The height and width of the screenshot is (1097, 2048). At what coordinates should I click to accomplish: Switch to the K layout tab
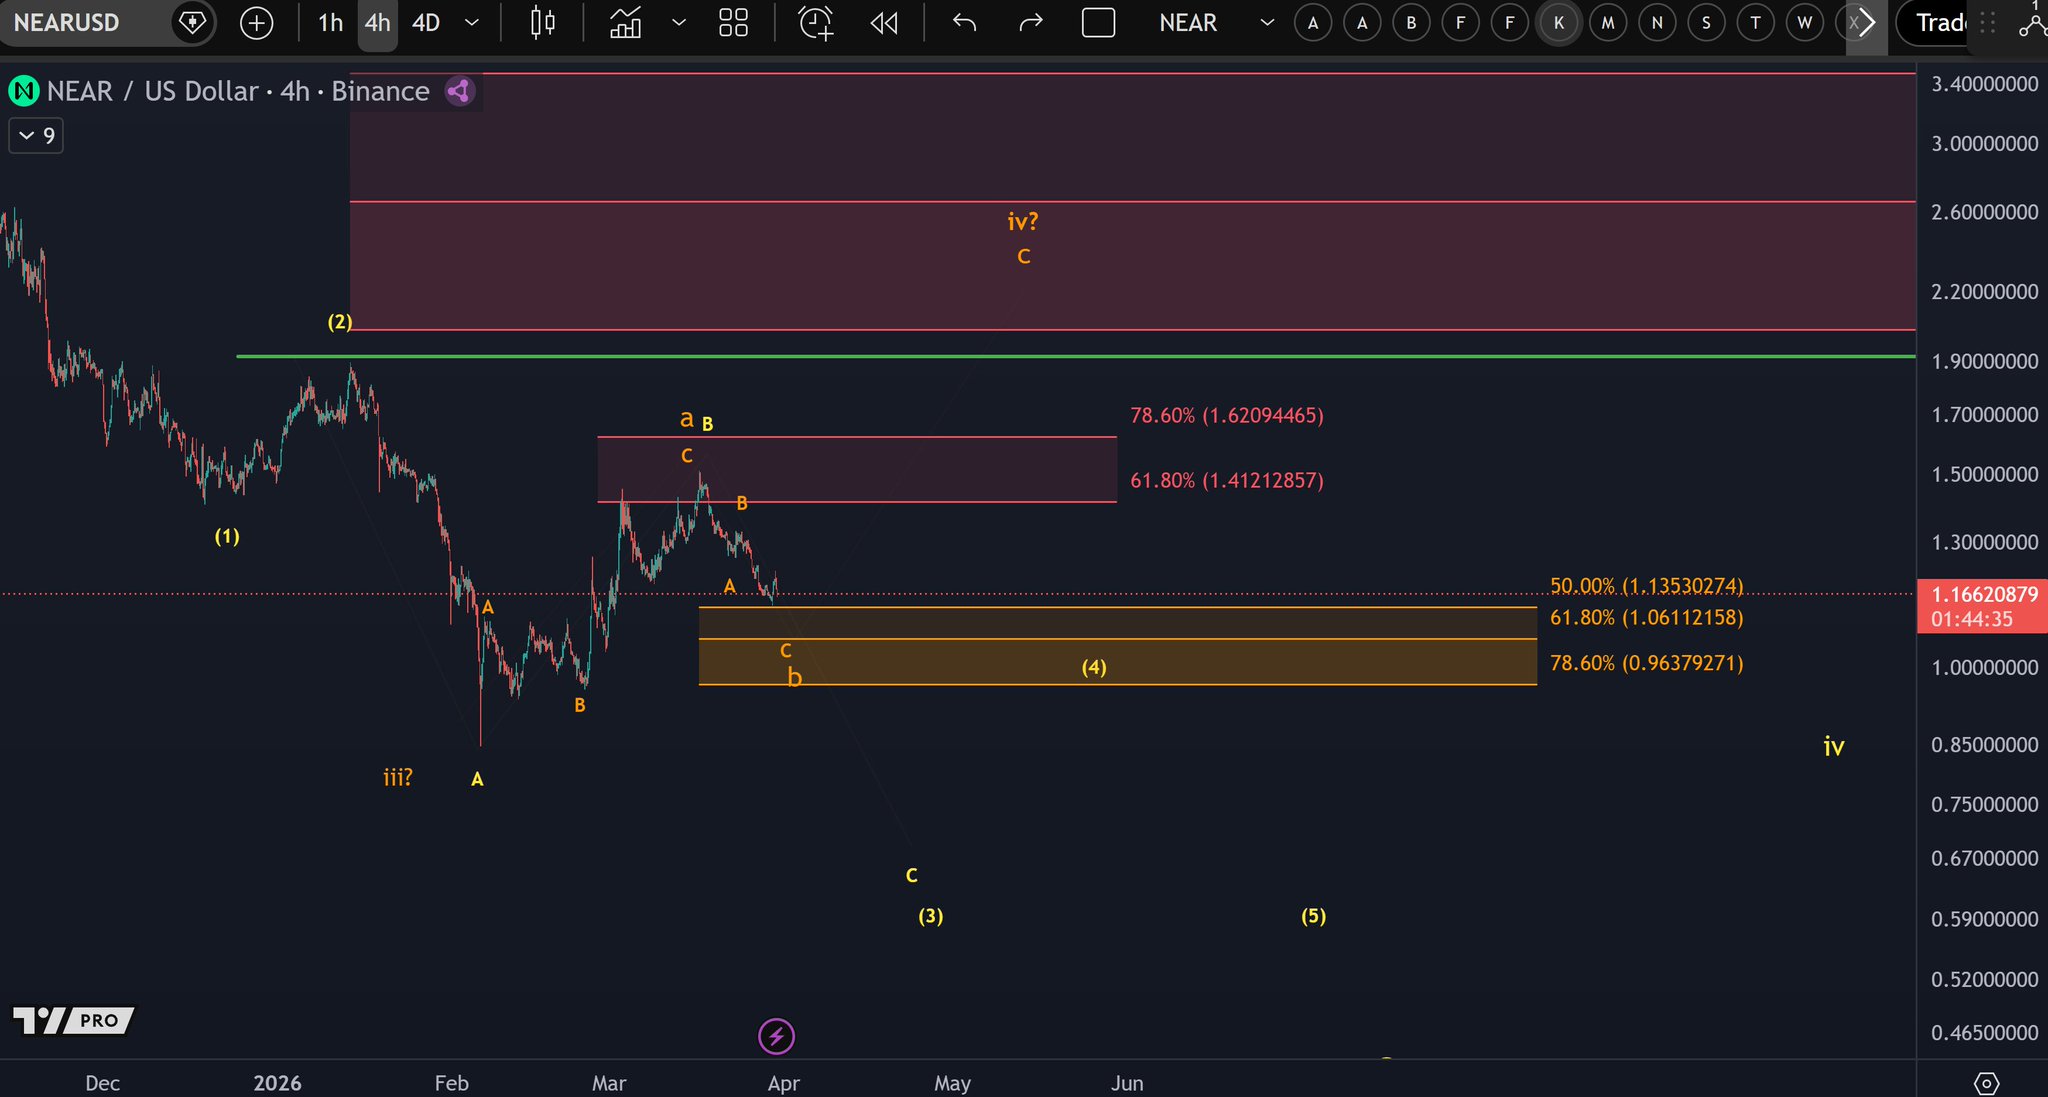pos(1558,22)
